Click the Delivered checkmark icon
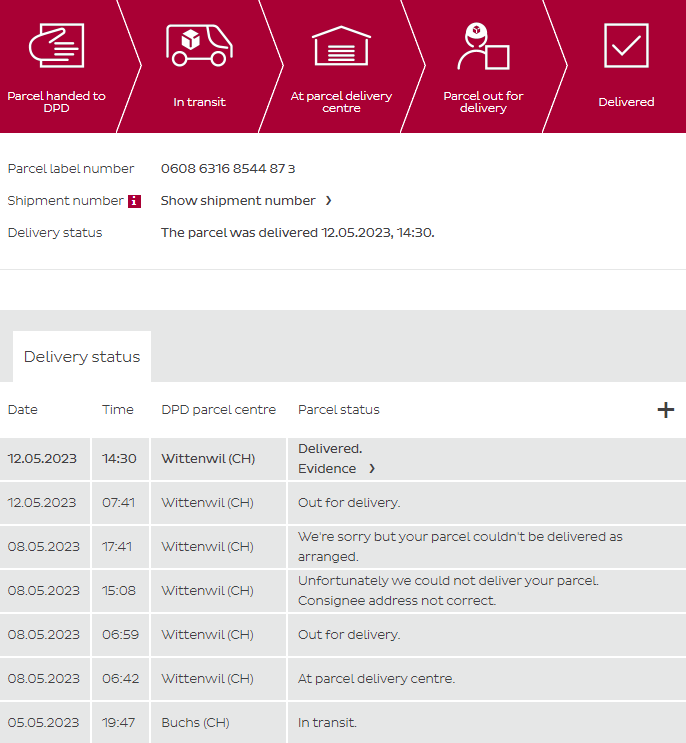Screen dimensions: 686x743 point(626,45)
